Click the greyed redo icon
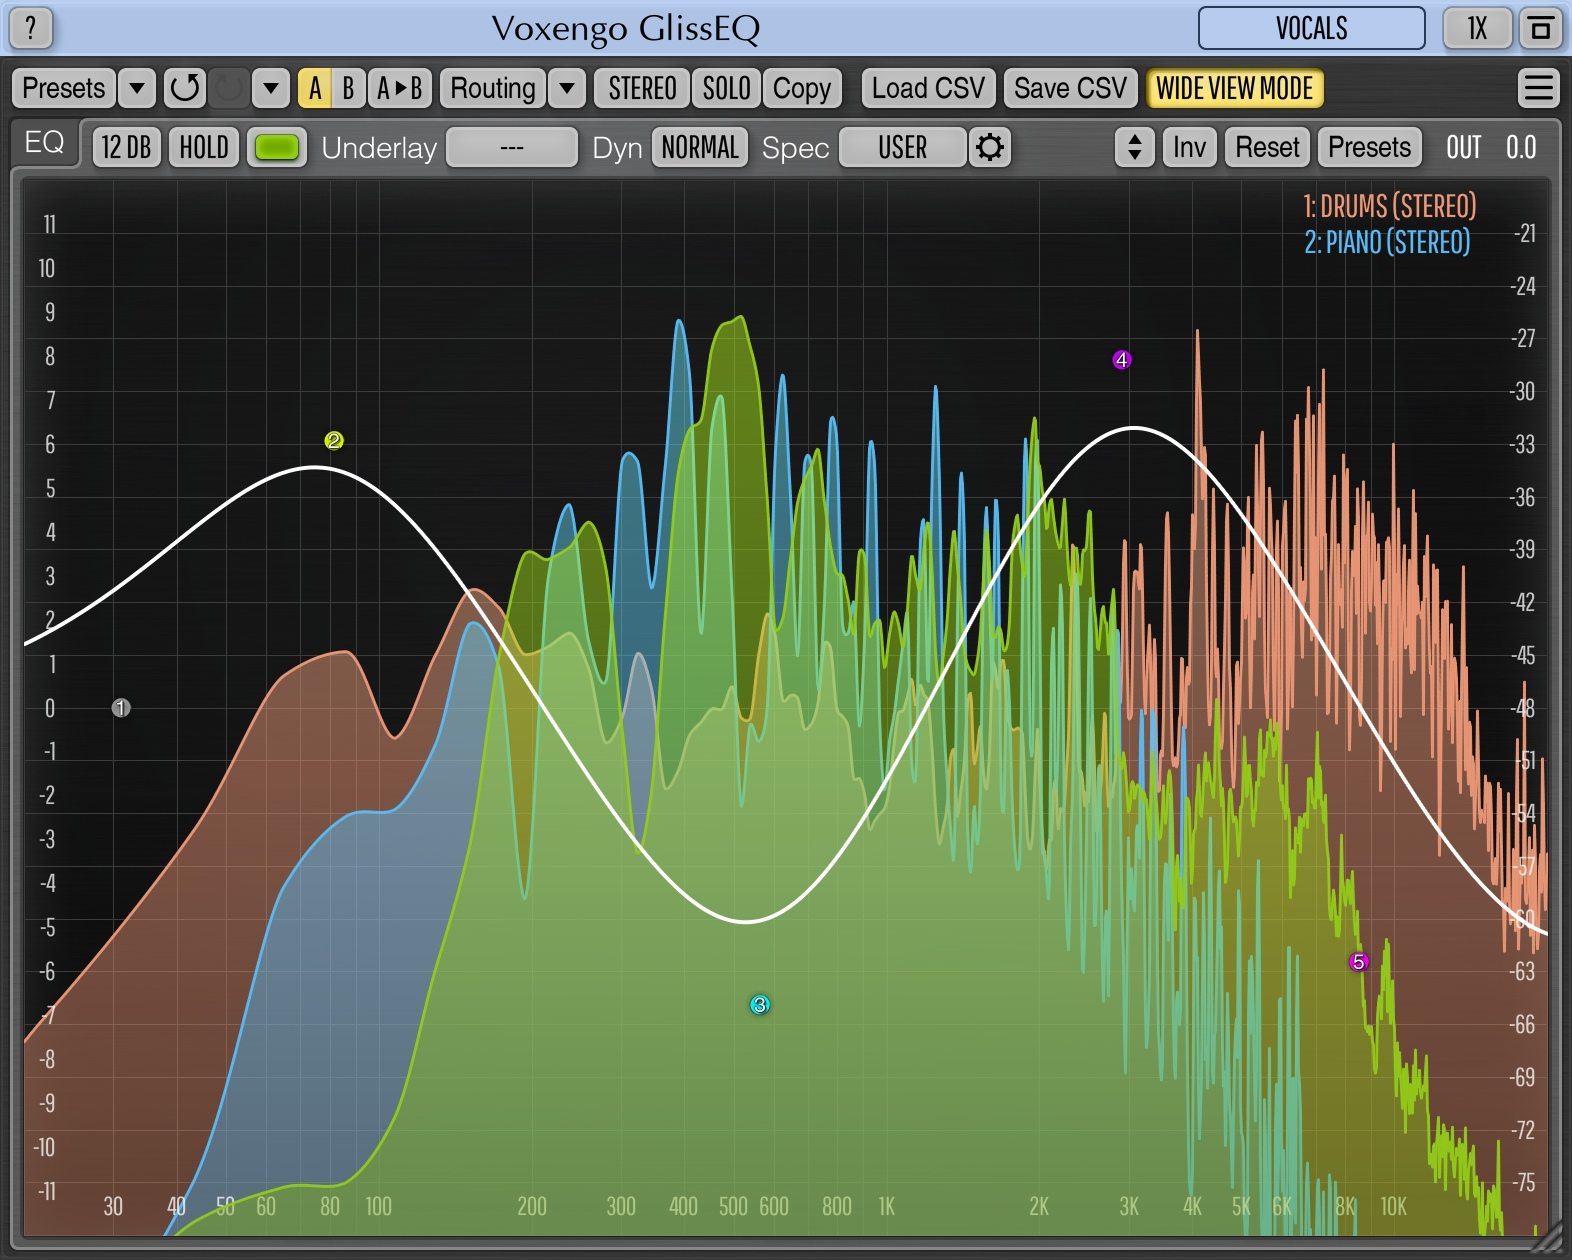Image resolution: width=1572 pixels, height=1260 pixels. 229,88
